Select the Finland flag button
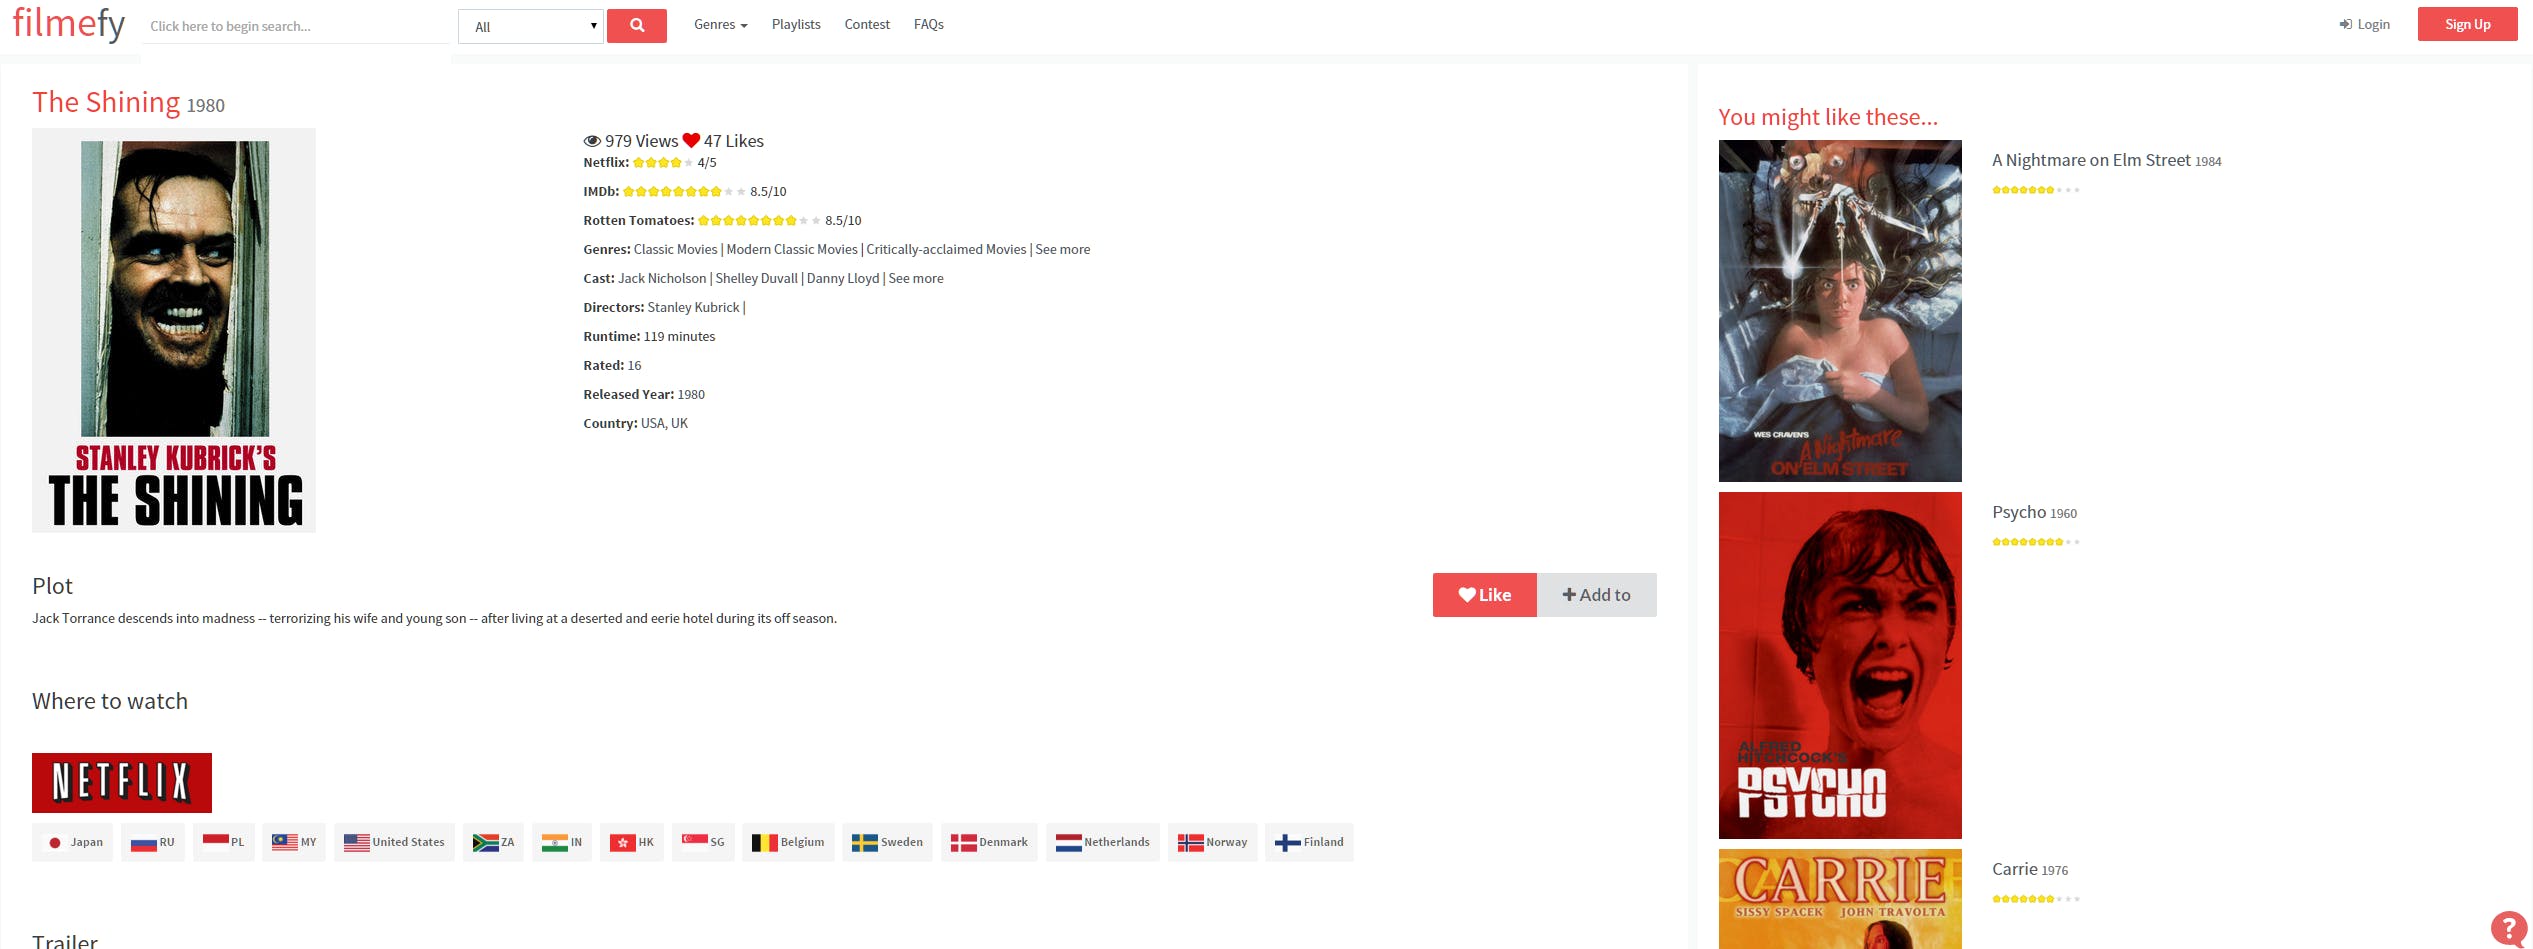Screen dimensions: 2533x949 point(1309,842)
